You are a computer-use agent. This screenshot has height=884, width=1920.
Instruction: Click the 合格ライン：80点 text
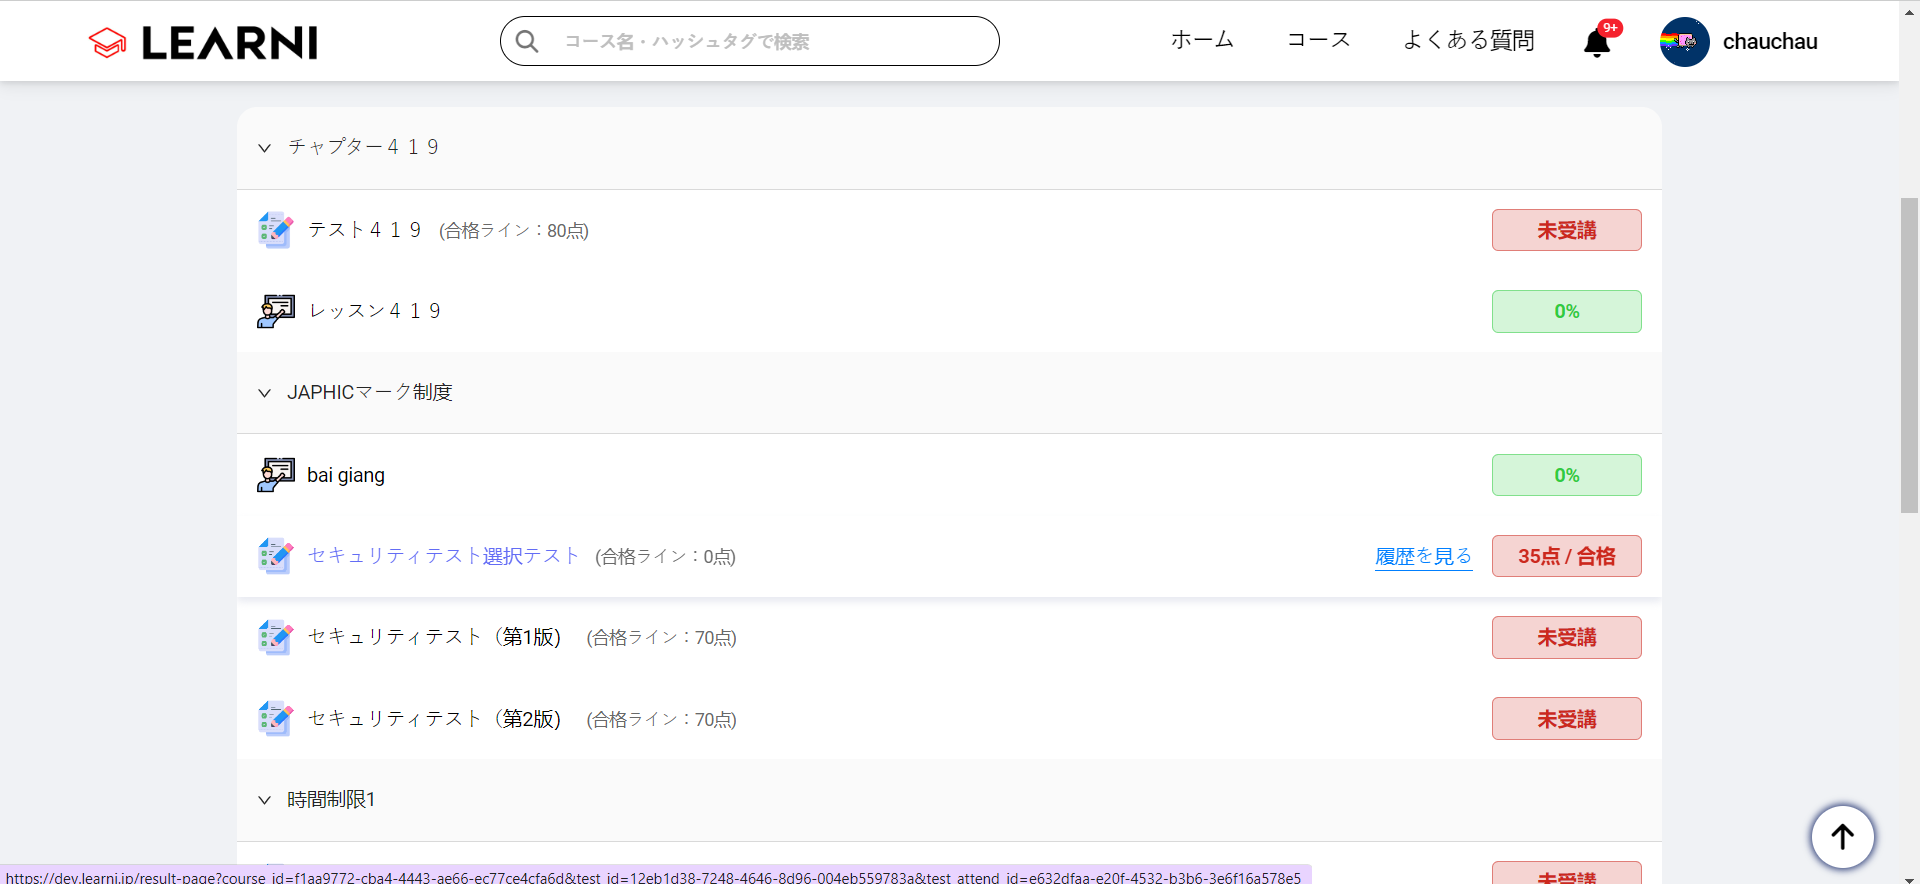pyautogui.click(x=514, y=231)
